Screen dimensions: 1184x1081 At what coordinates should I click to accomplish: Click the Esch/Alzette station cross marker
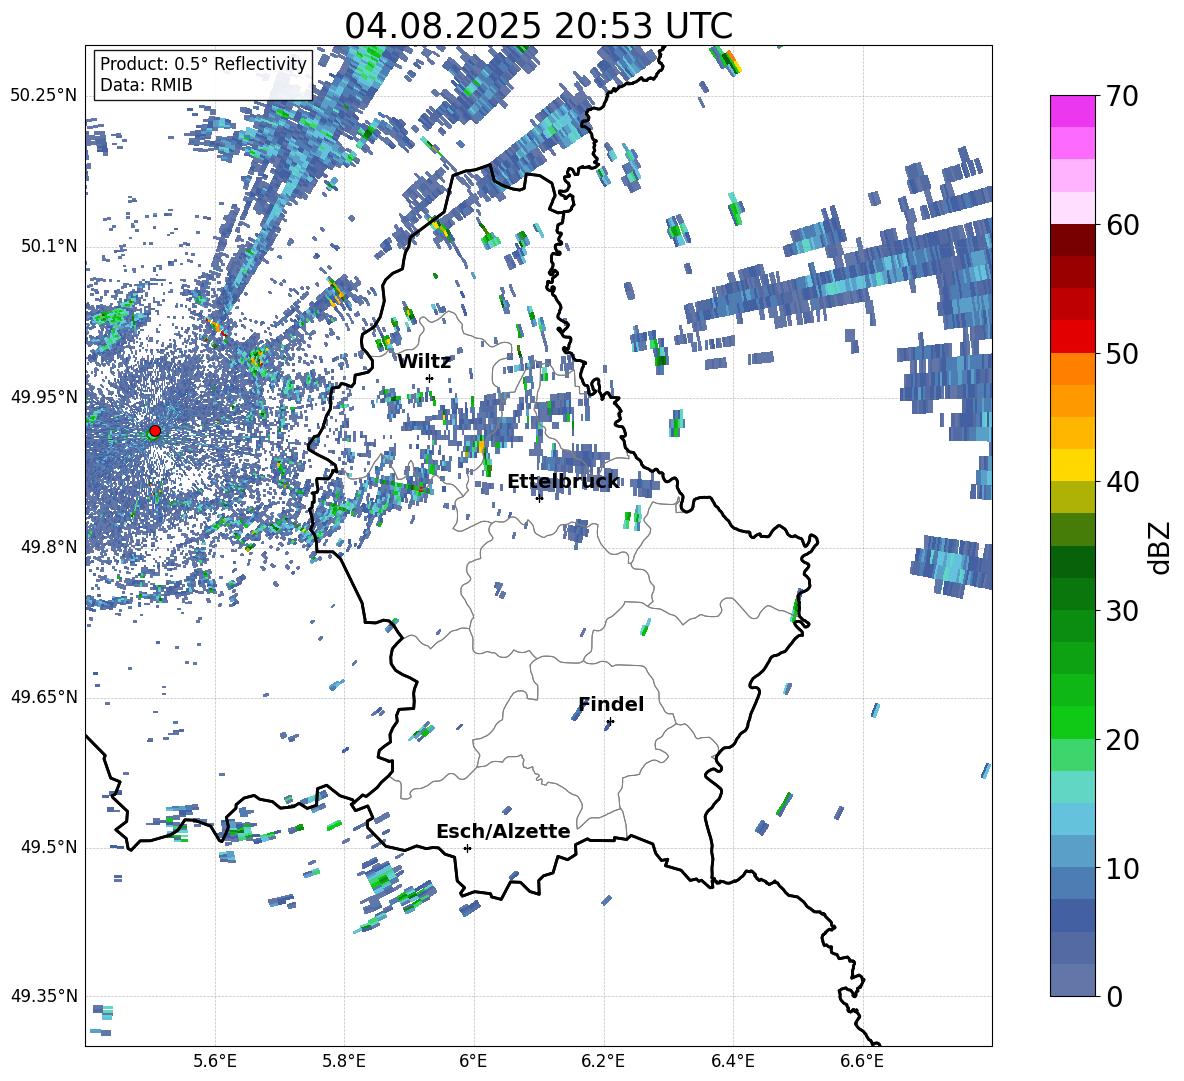(467, 848)
